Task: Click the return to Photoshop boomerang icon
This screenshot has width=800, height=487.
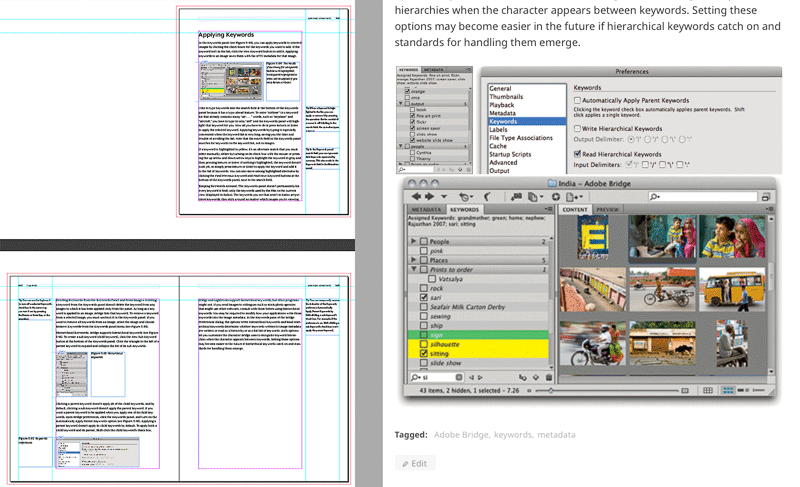Action: coord(487,197)
